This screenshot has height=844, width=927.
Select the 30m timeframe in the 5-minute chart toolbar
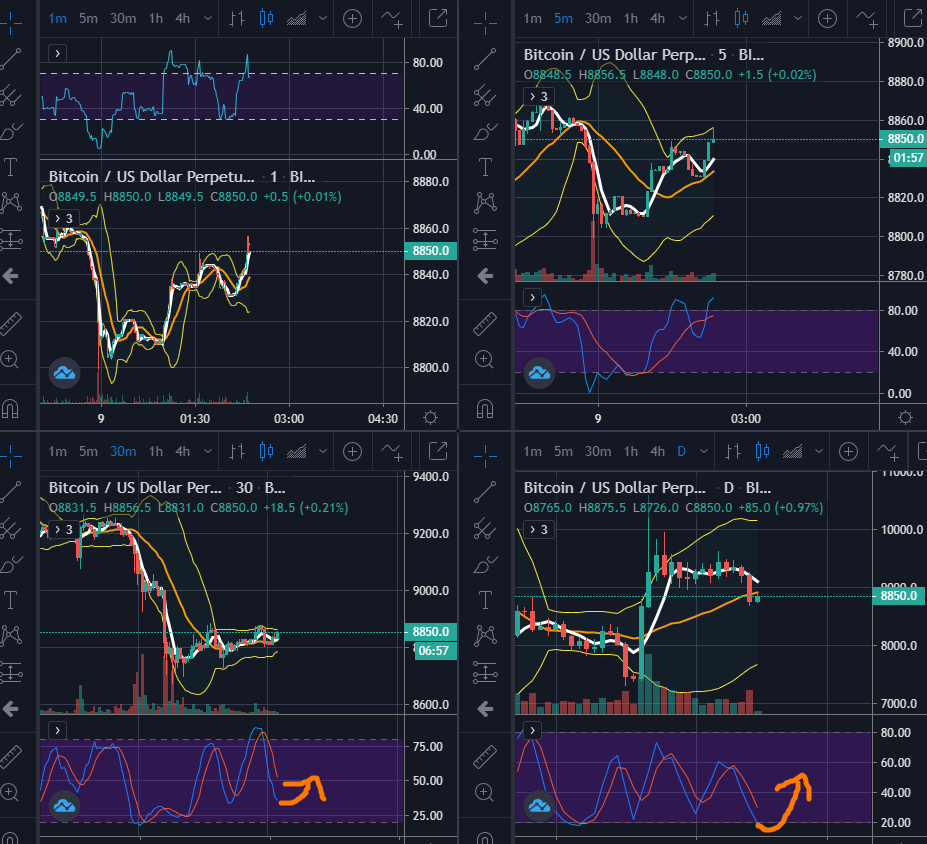(x=598, y=19)
